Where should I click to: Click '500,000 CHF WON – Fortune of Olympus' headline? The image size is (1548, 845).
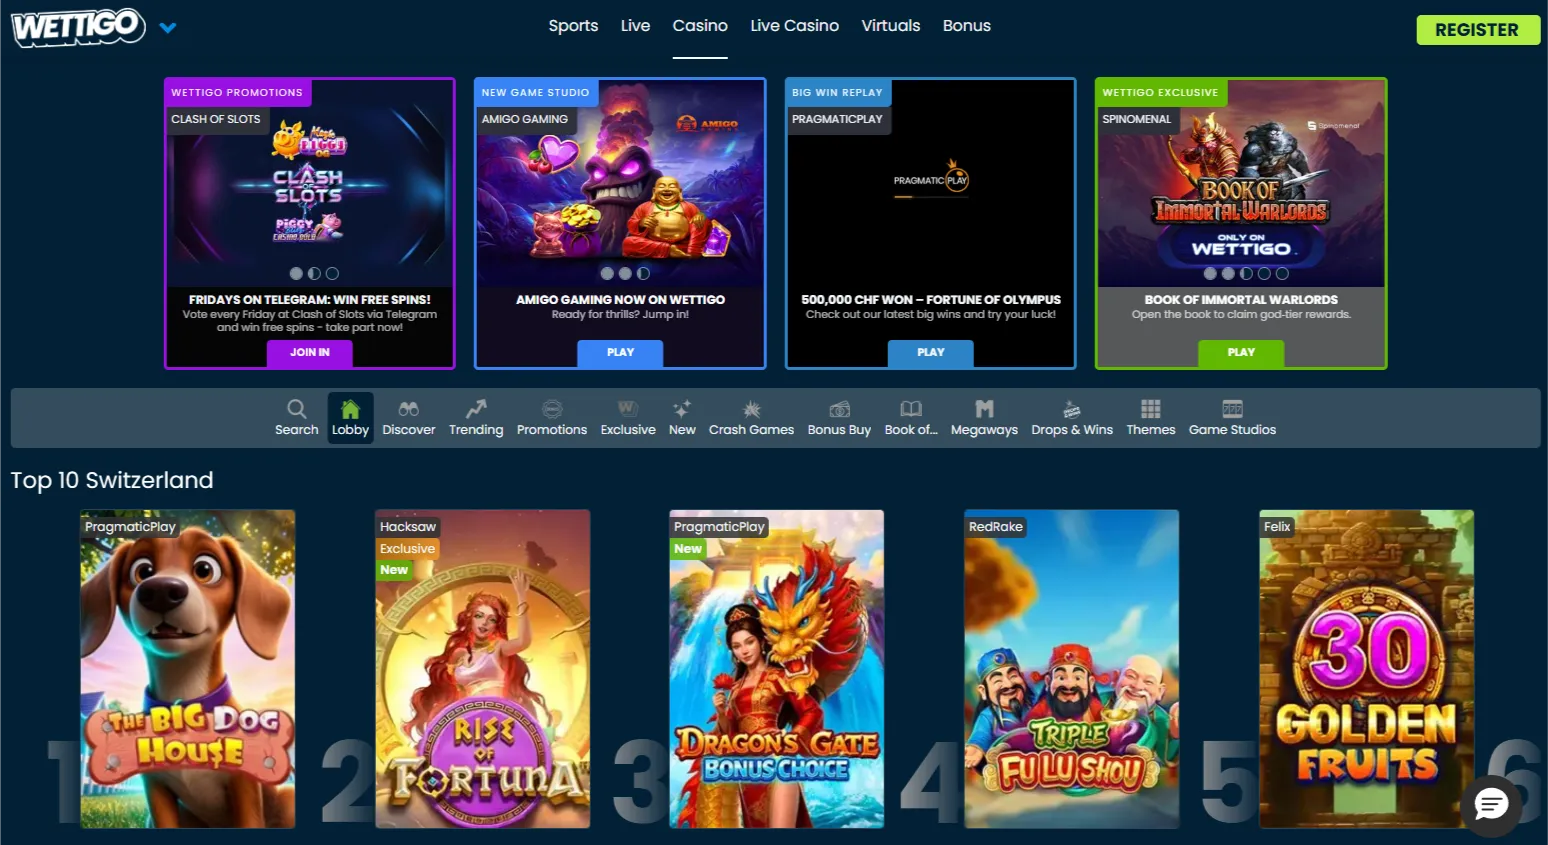931,299
